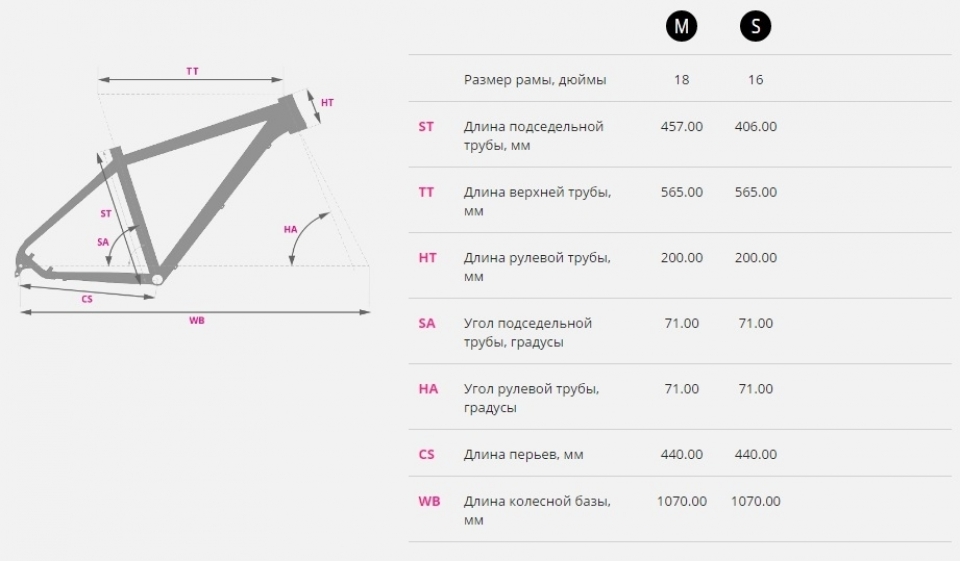Click the SA angle label in the diagram
Image resolution: width=960 pixels, height=561 pixels.
coord(103,242)
